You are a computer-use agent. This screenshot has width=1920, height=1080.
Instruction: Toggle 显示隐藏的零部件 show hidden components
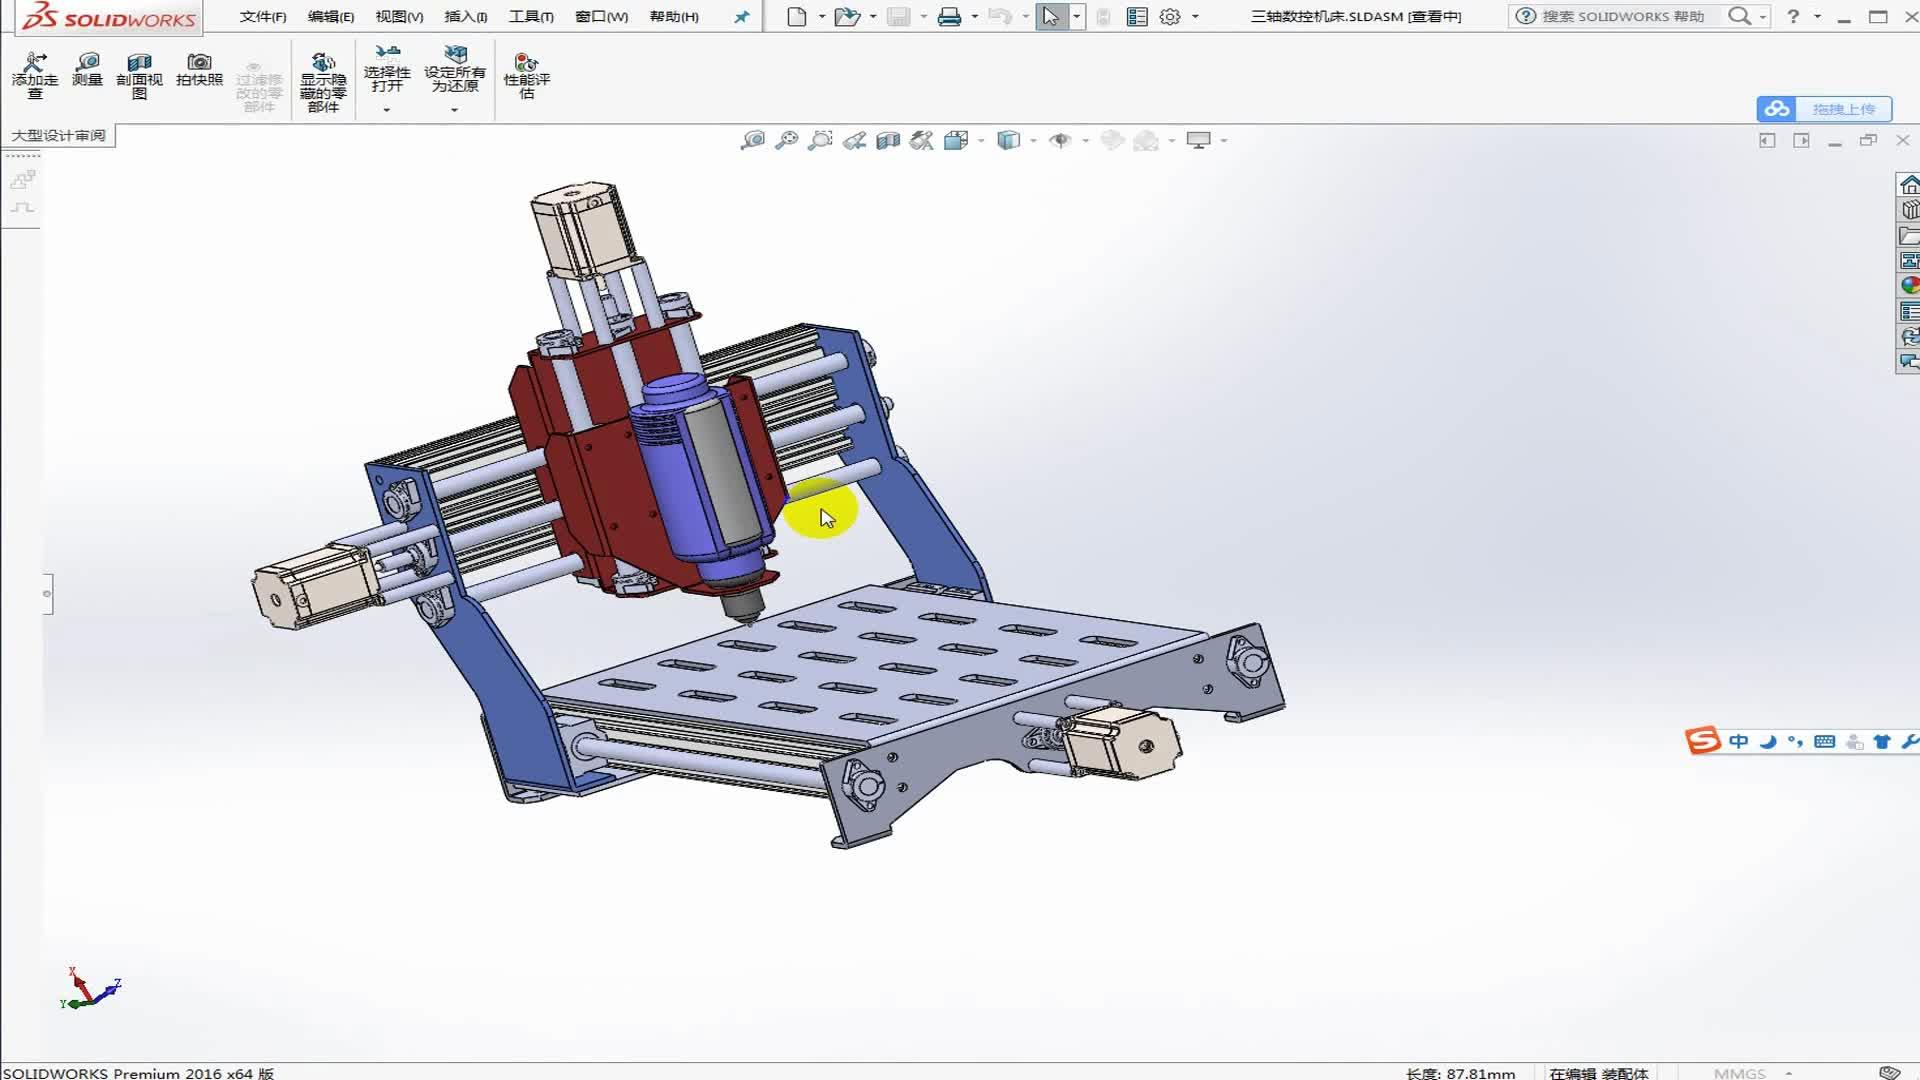(x=323, y=82)
